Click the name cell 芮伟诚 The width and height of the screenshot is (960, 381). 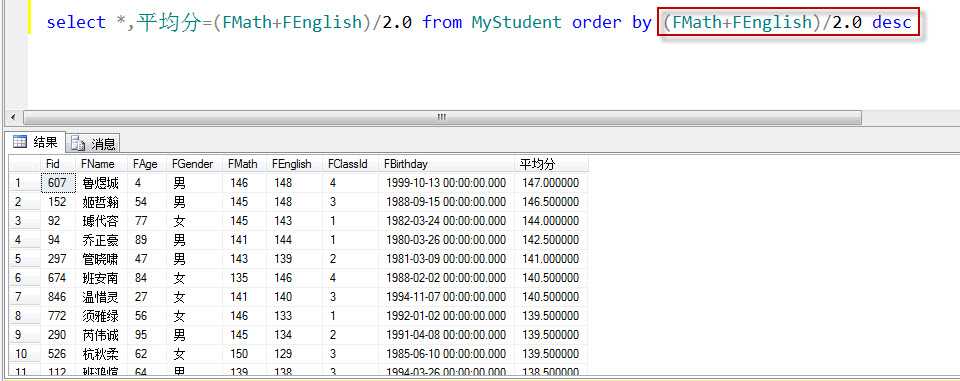pyautogui.click(x=102, y=334)
